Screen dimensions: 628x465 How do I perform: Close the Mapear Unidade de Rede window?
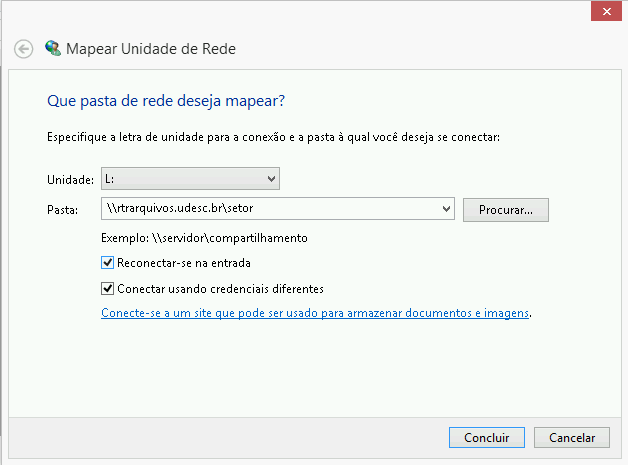603,11
